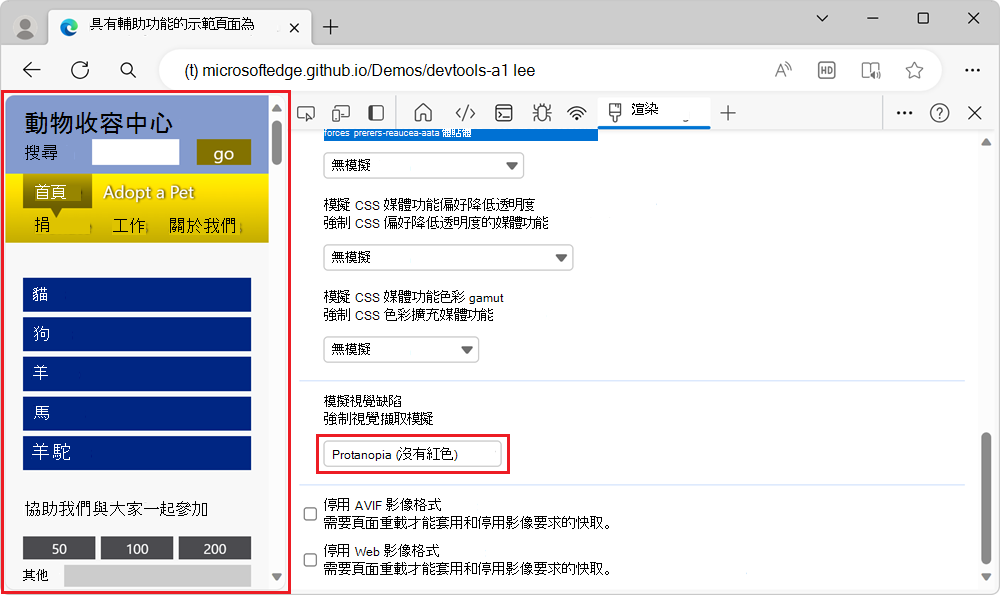Viewport: 1000px width, 595px height.
Task: Open the 關於我們 navigation link
Action: click(x=202, y=225)
